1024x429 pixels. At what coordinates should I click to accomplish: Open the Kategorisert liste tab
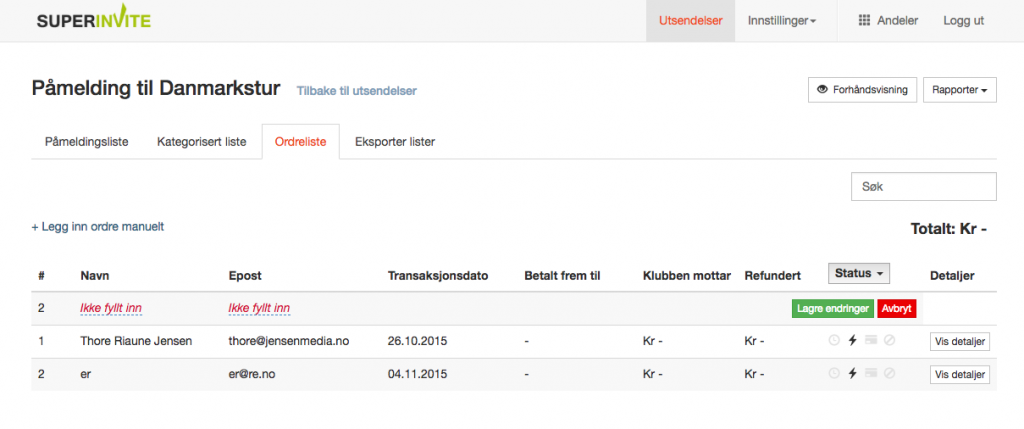point(201,142)
